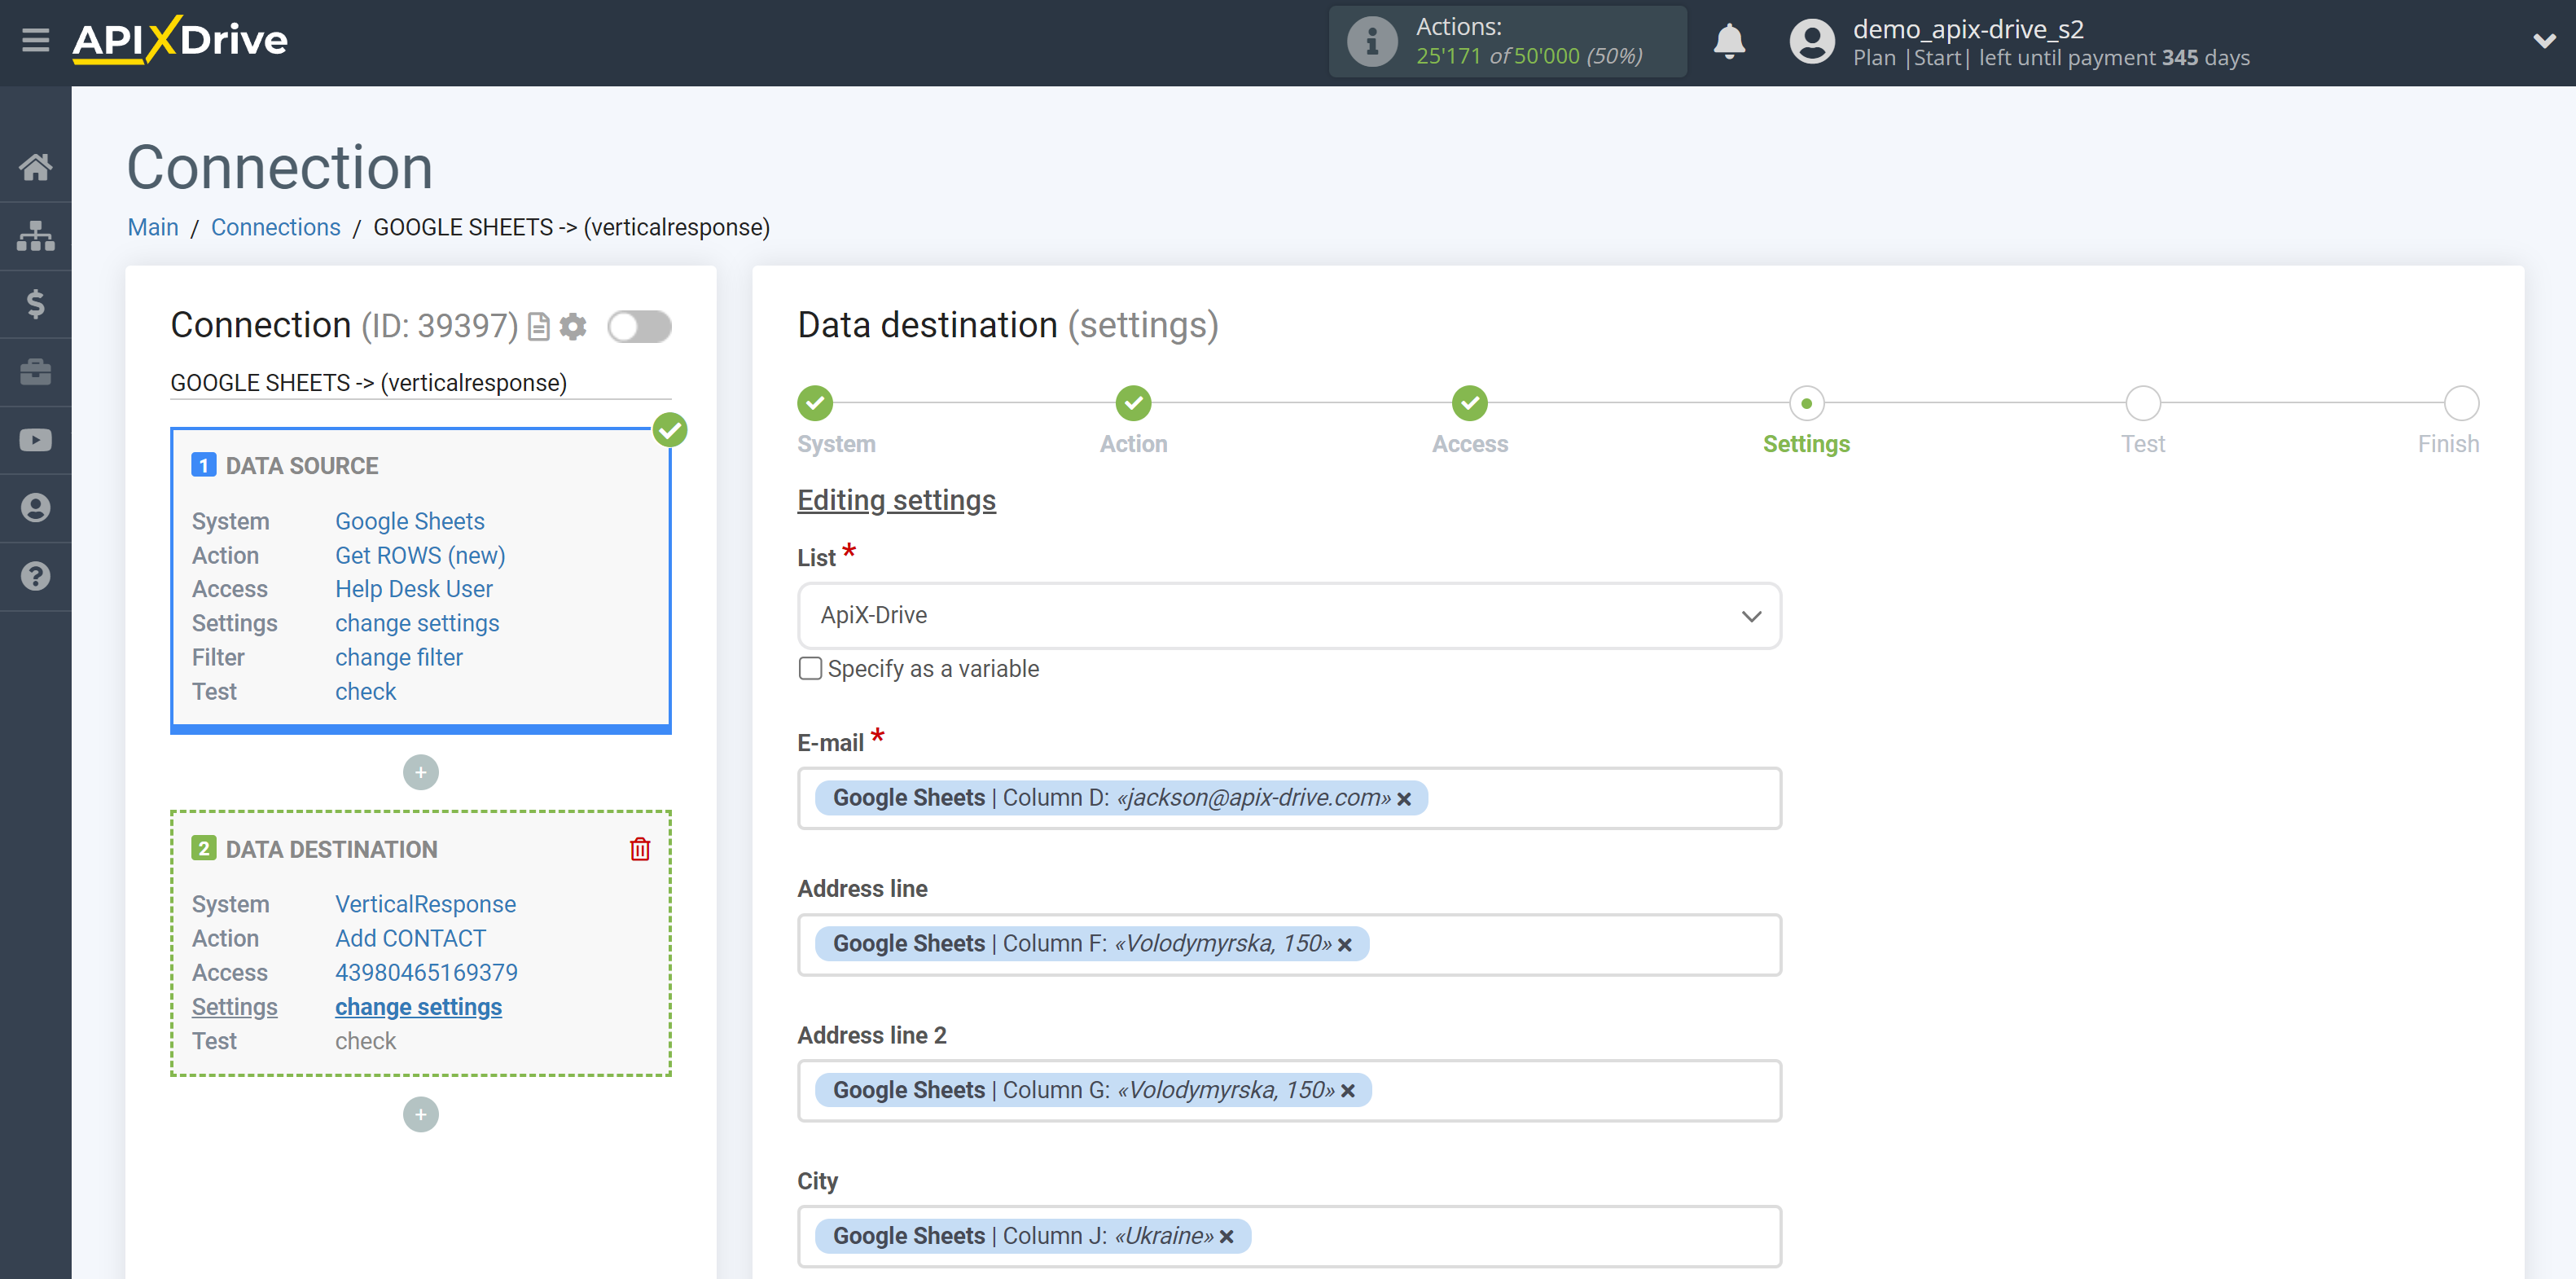Viewport: 2576px width, 1279px height.
Task: Go to the Action step
Action: [x=1133, y=404]
